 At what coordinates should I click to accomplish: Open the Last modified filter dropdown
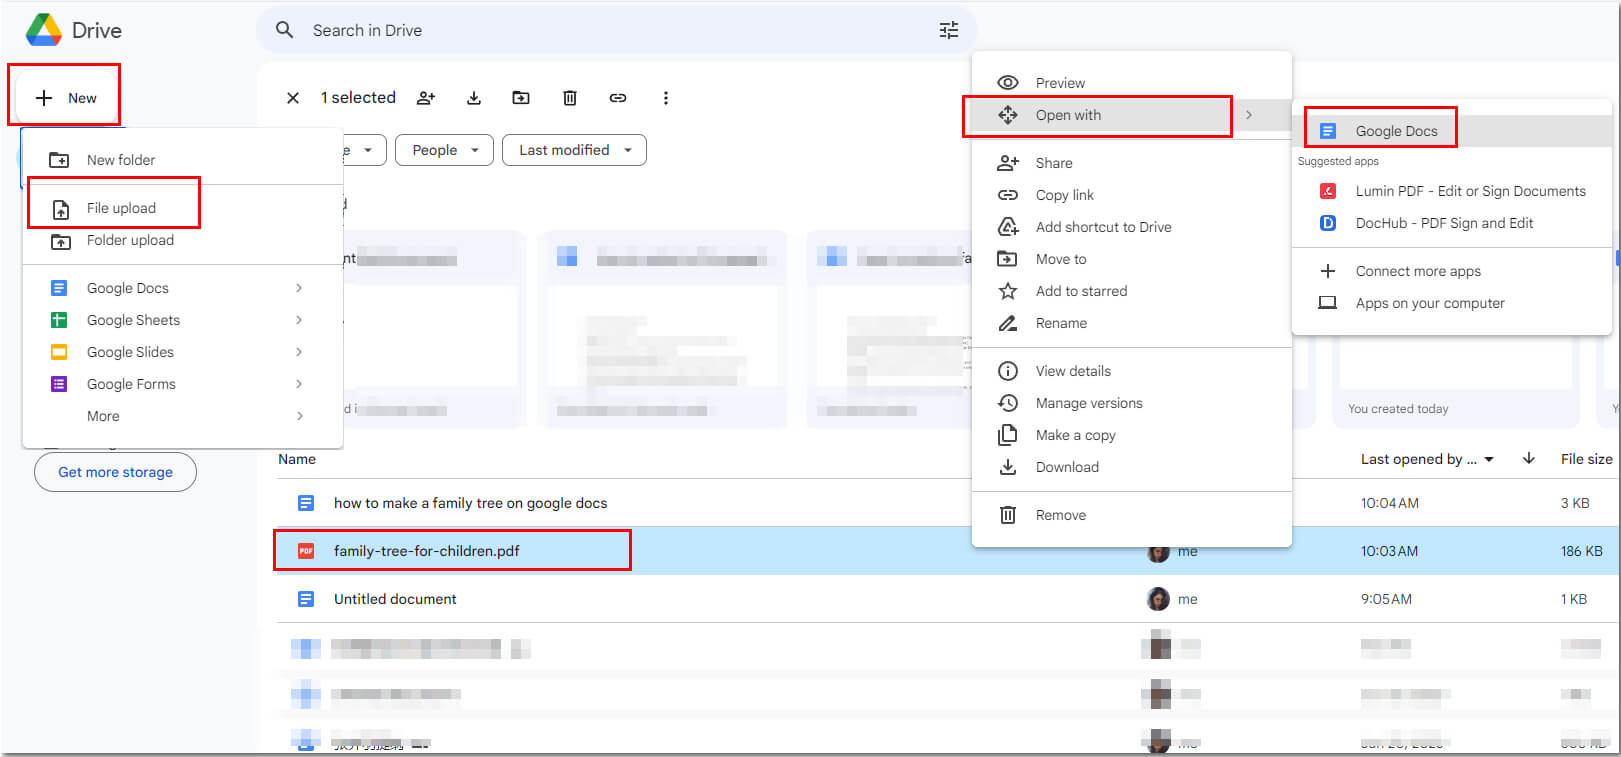click(x=574, y=150)
